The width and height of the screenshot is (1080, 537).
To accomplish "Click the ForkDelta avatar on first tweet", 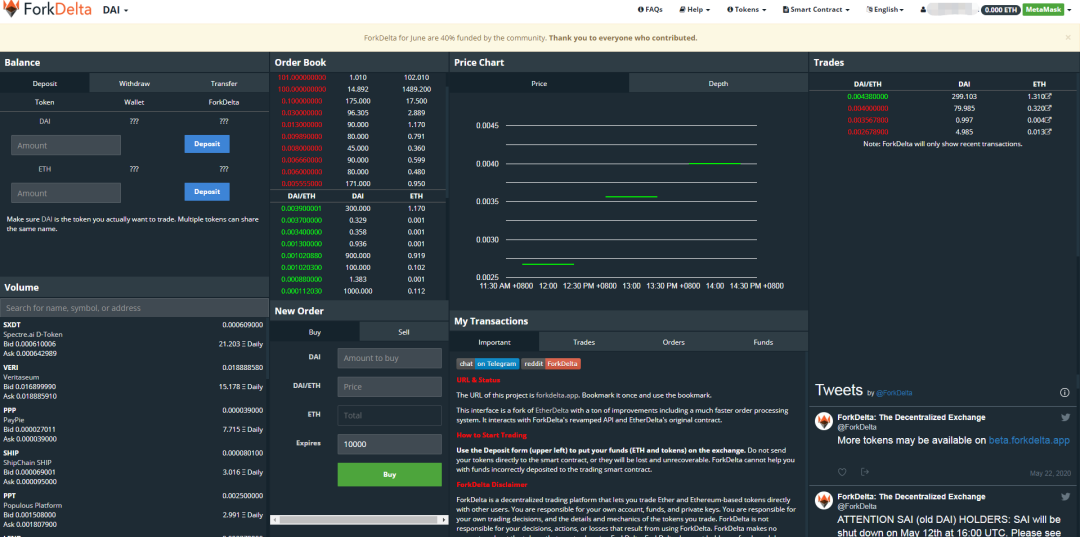I will click(x=824, y=421).
